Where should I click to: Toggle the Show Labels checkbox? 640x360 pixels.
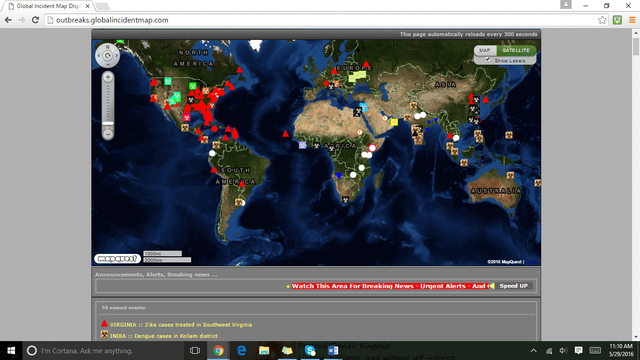[x=487, y=60]
